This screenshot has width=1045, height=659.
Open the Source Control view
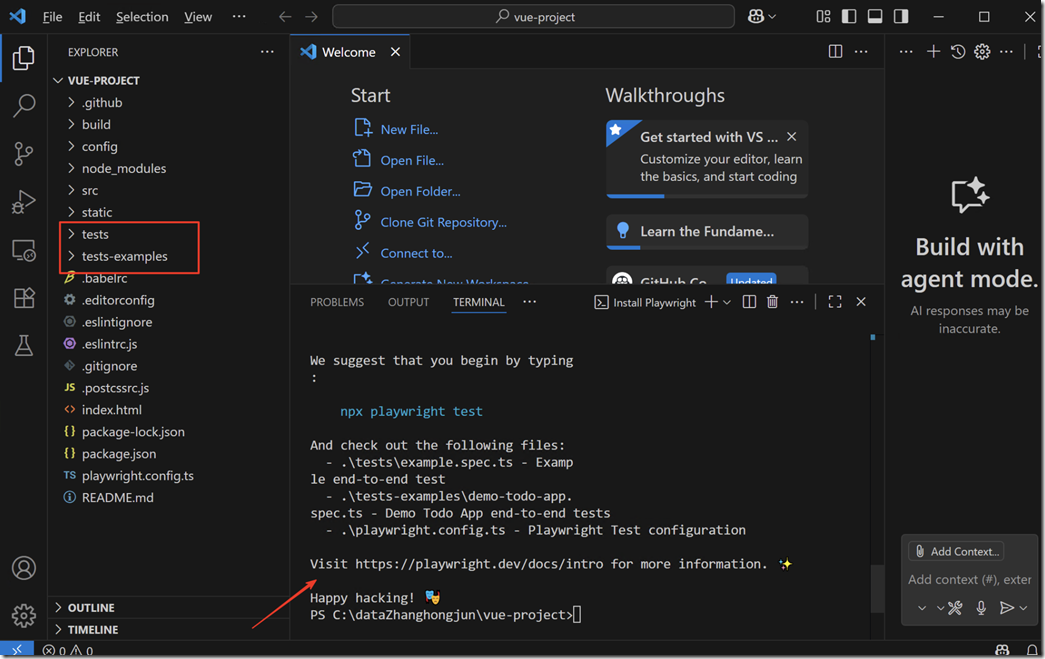tap(23, 153)
